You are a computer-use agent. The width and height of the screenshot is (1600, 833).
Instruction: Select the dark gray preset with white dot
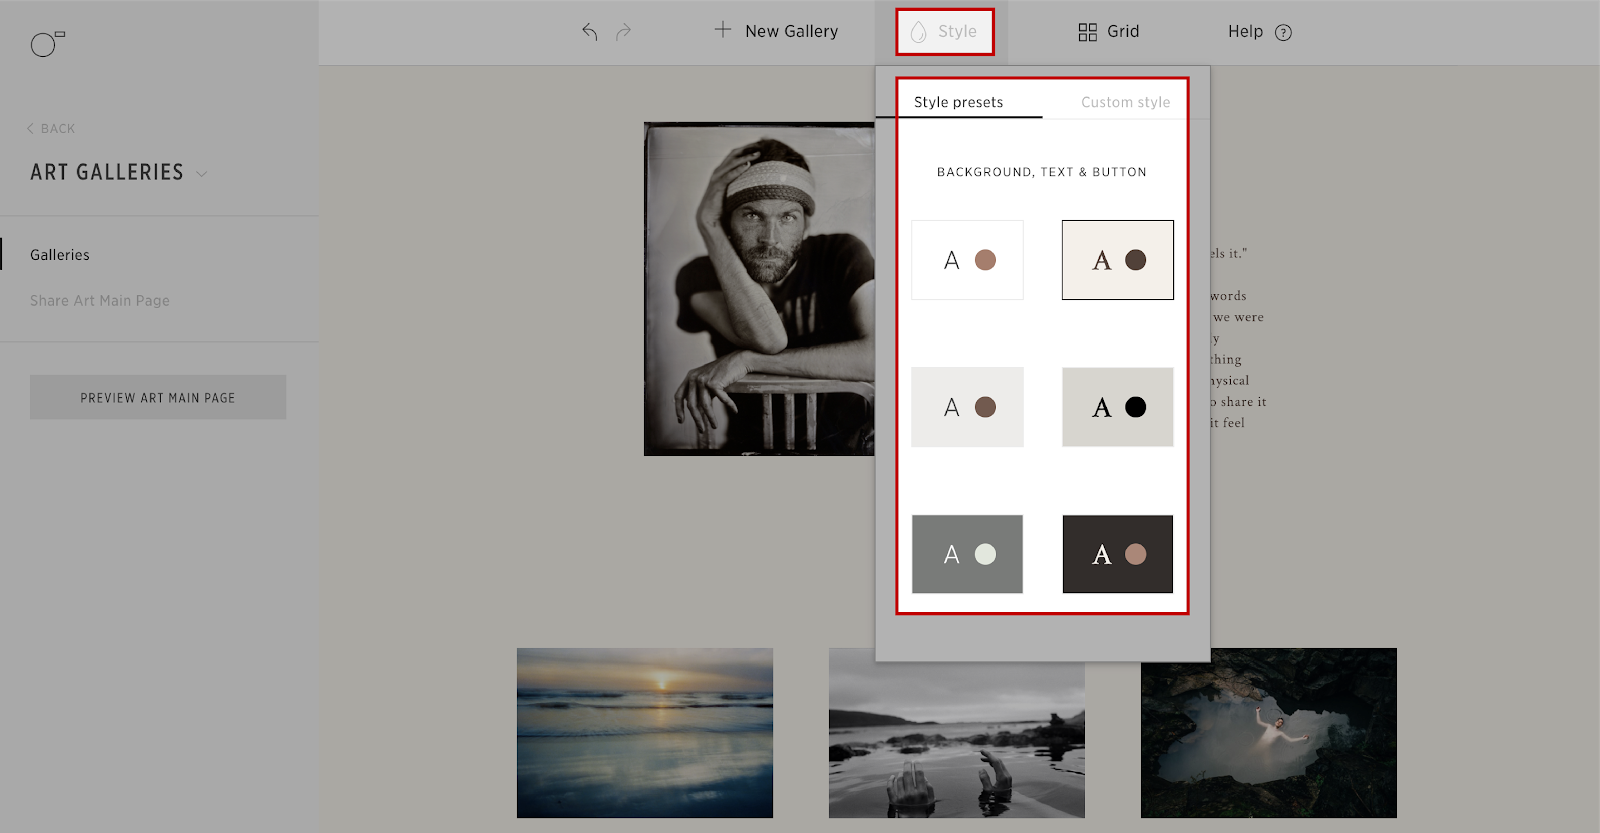(x=967, y=554)
